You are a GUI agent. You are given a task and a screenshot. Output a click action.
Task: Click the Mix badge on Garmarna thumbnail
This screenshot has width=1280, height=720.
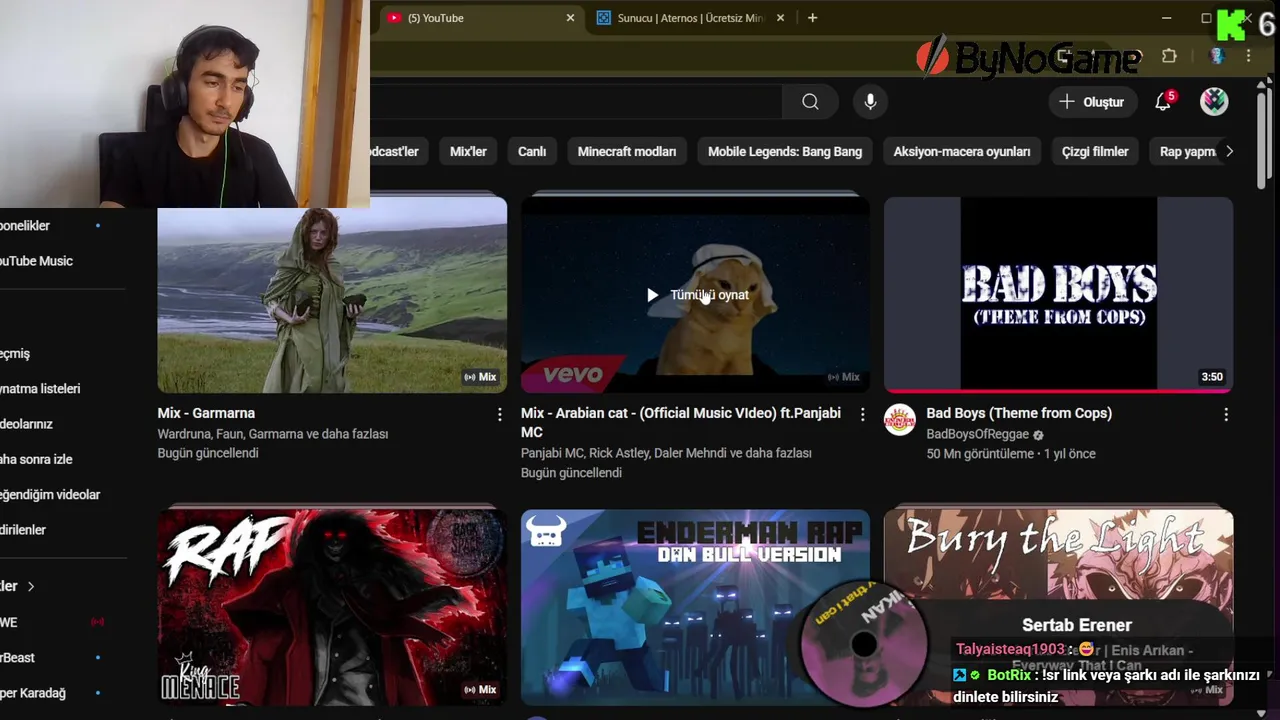pos(480,377)
